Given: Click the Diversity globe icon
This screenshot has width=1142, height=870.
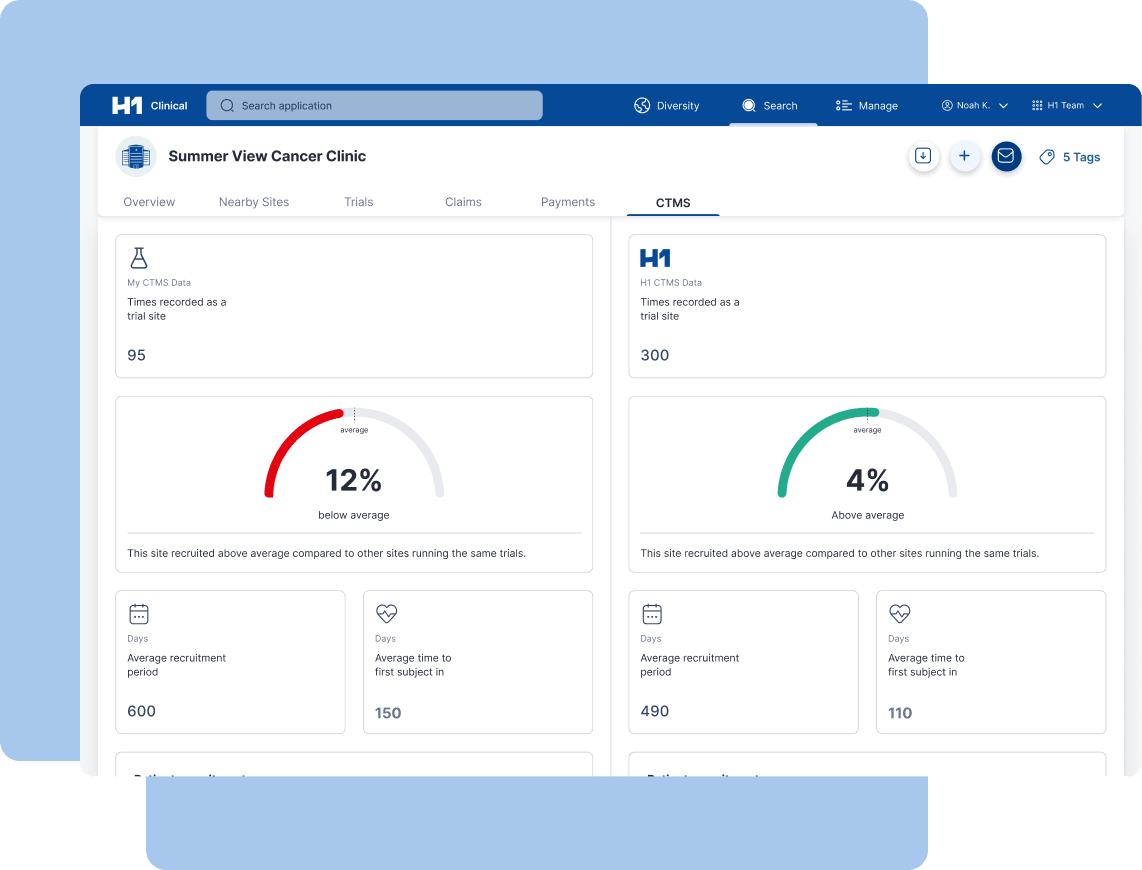Looking at the screenshot, I should (642, 106).
